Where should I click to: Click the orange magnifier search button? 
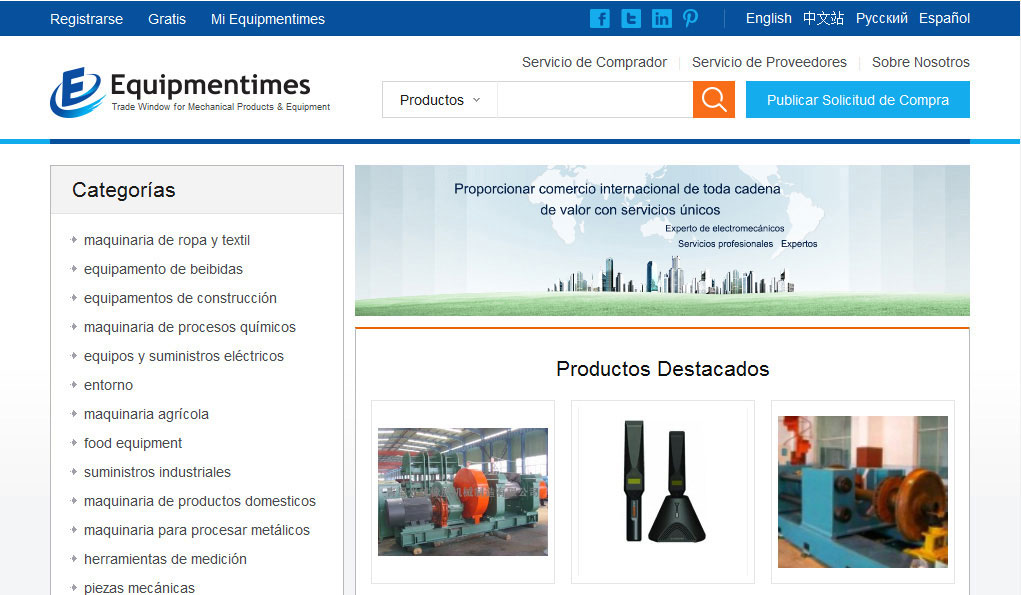click(x=714, y=100)
